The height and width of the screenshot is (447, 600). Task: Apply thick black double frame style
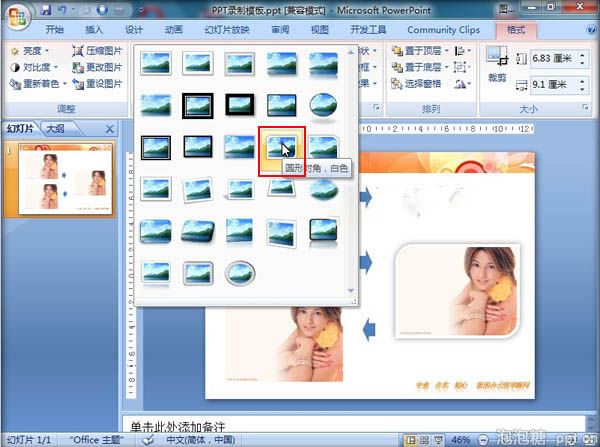(x=198, y=105)
